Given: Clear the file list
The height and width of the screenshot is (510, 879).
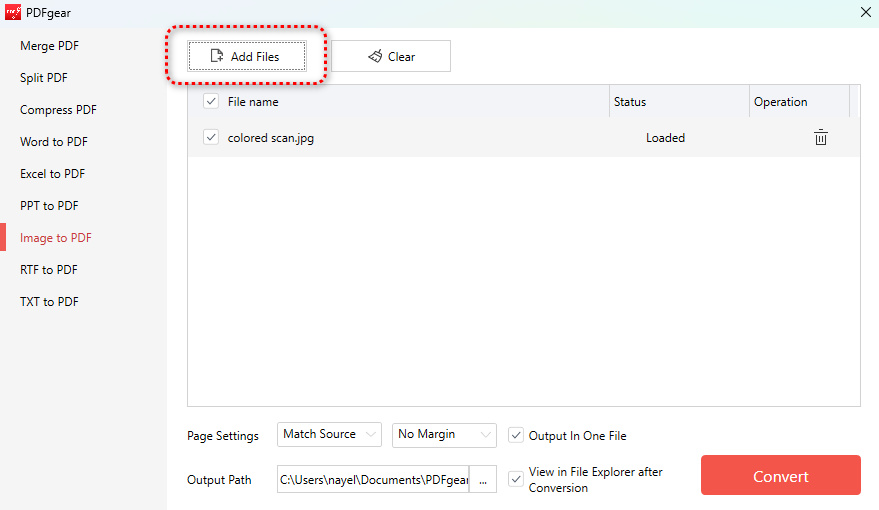Looking at the screenshot, I should pos(391,56).
